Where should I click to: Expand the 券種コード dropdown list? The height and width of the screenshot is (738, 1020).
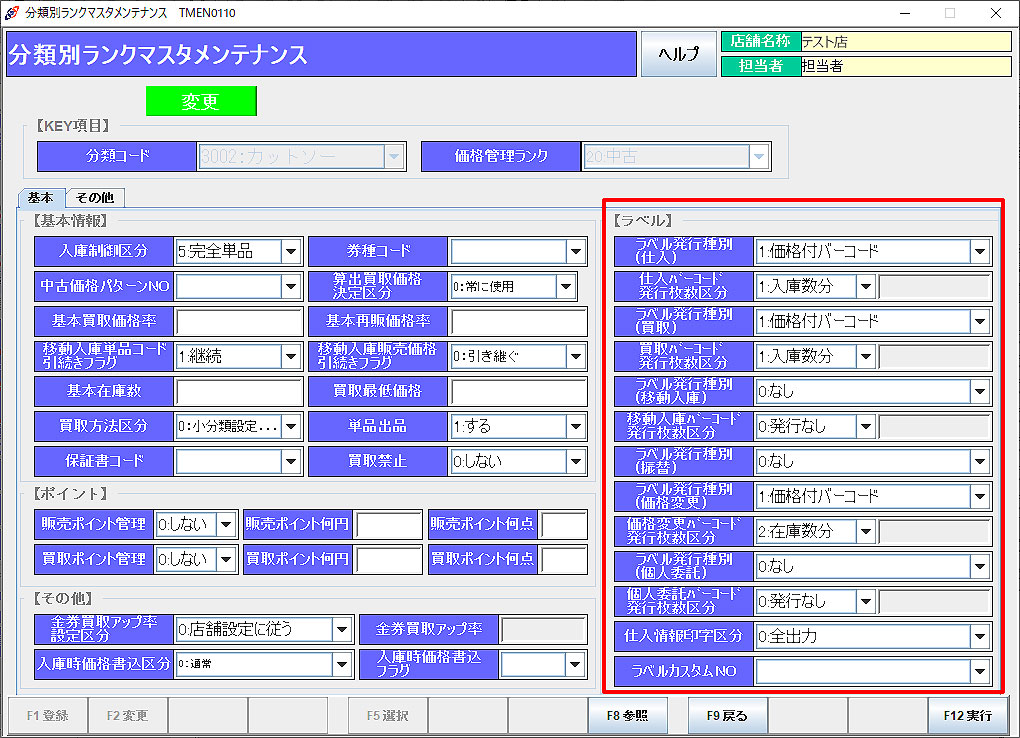575,251
